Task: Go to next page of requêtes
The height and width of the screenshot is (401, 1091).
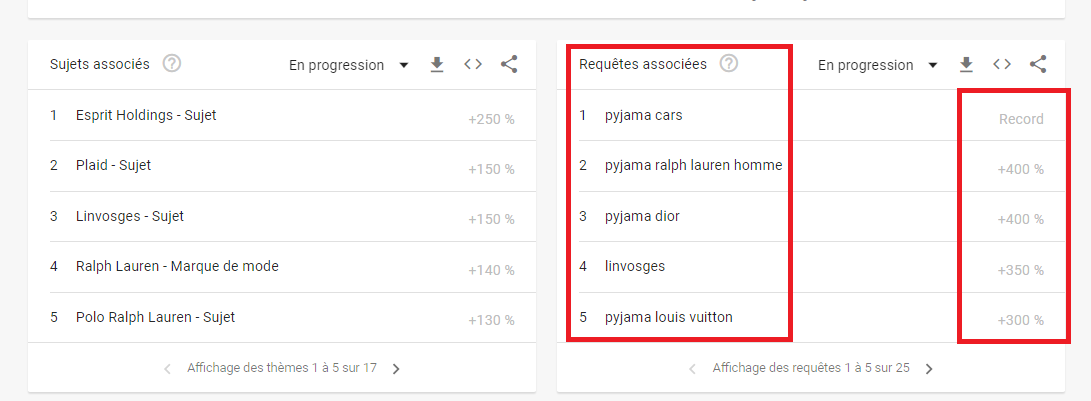Action: [x=929, y=369]
